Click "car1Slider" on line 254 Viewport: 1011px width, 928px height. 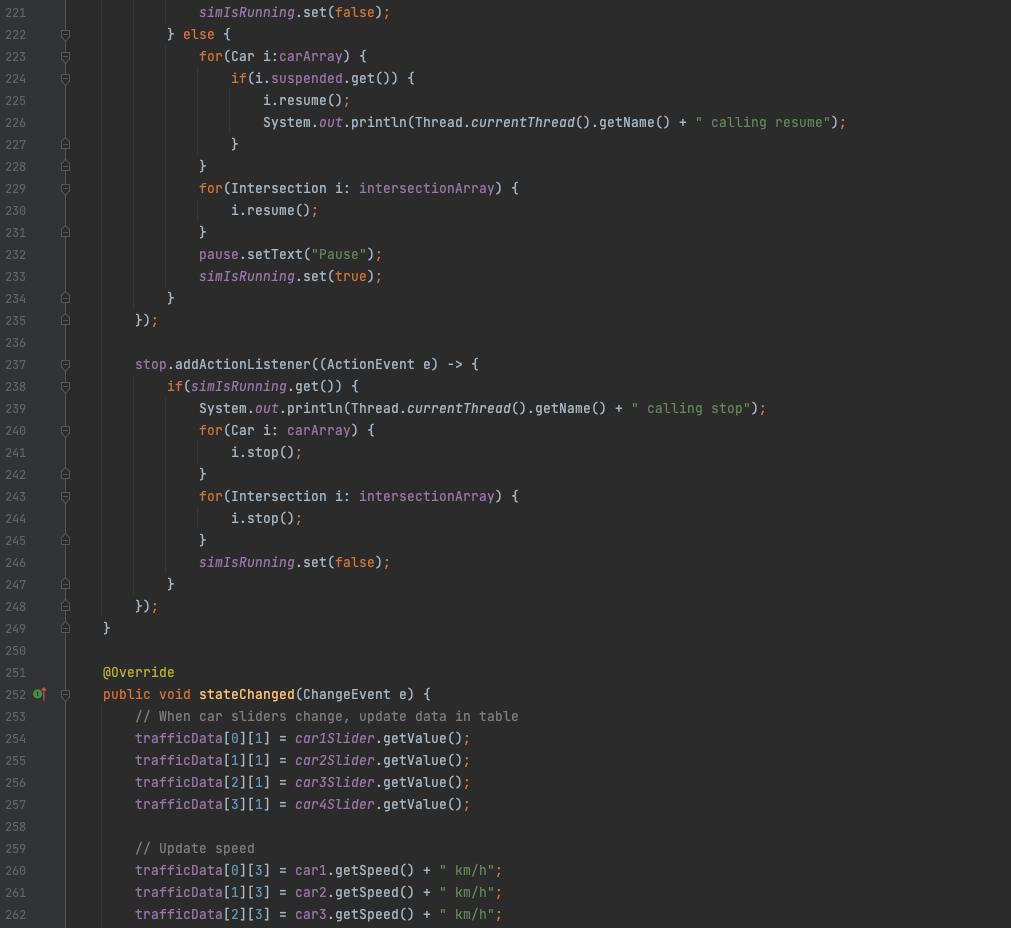click(335, 739)
